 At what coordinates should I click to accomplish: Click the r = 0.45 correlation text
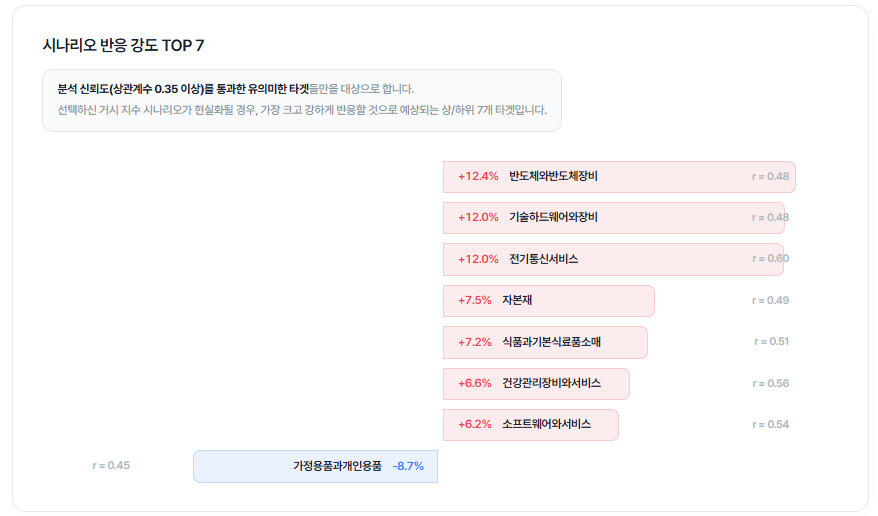tap(111, 465)
